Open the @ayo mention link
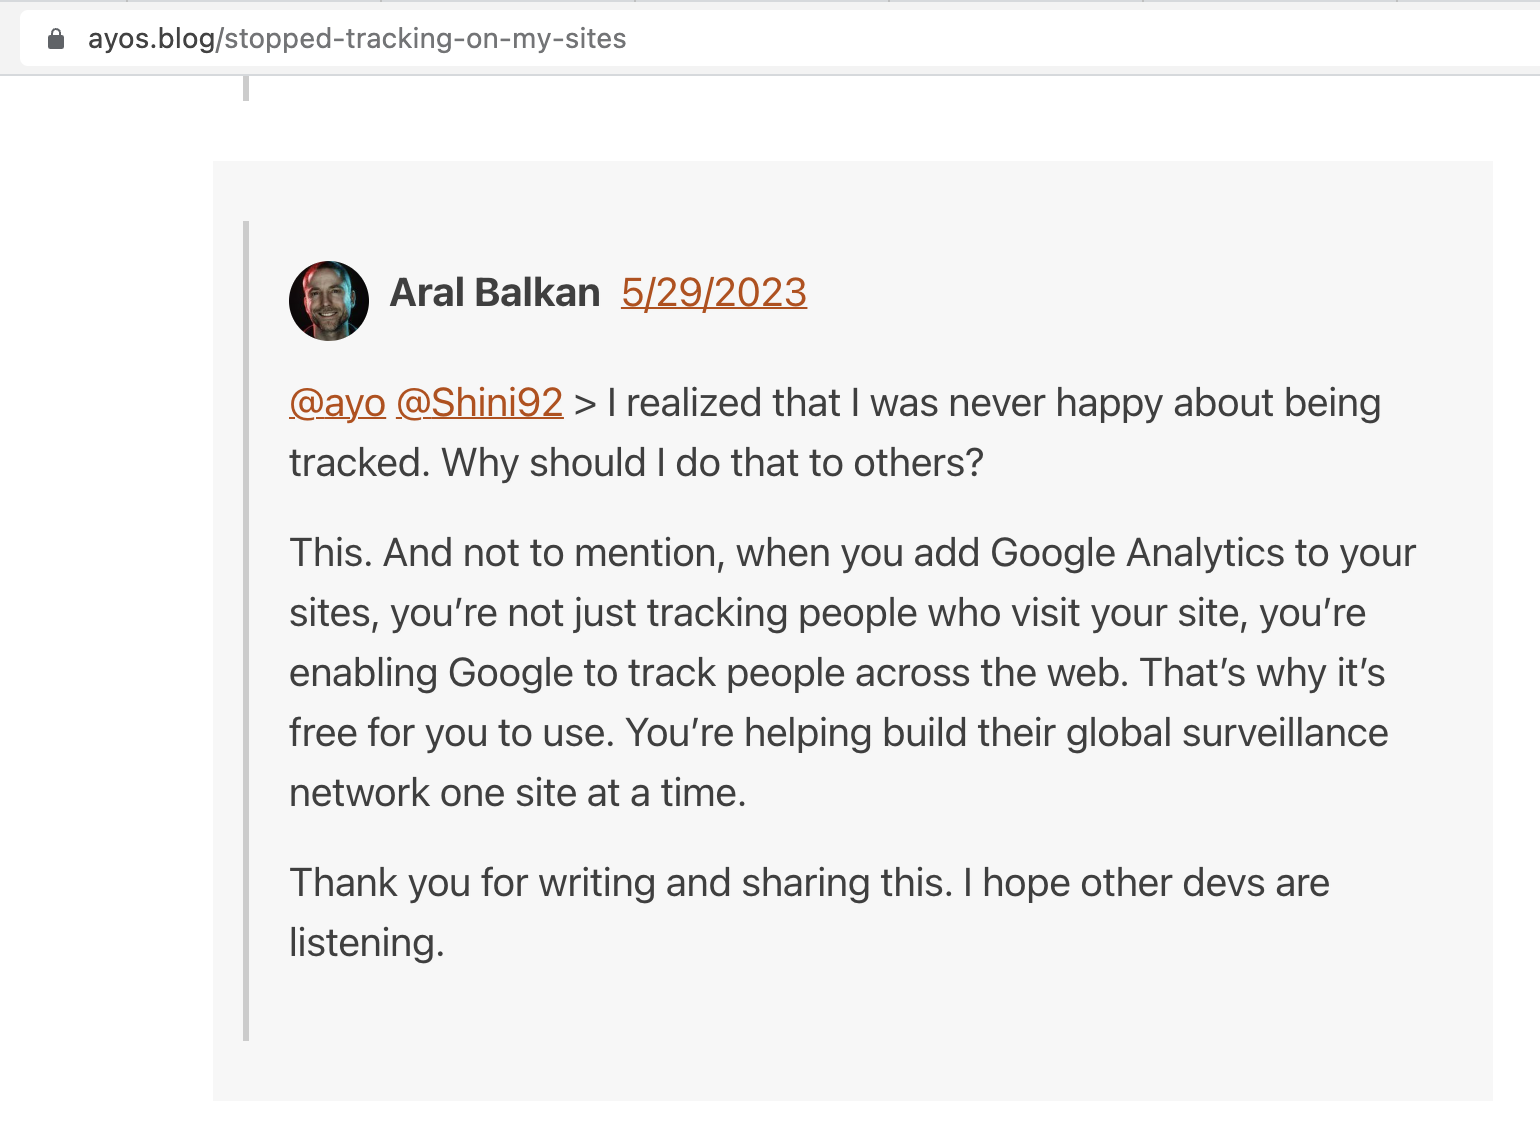The image size is (1540, 1144). tap(337, 403)
